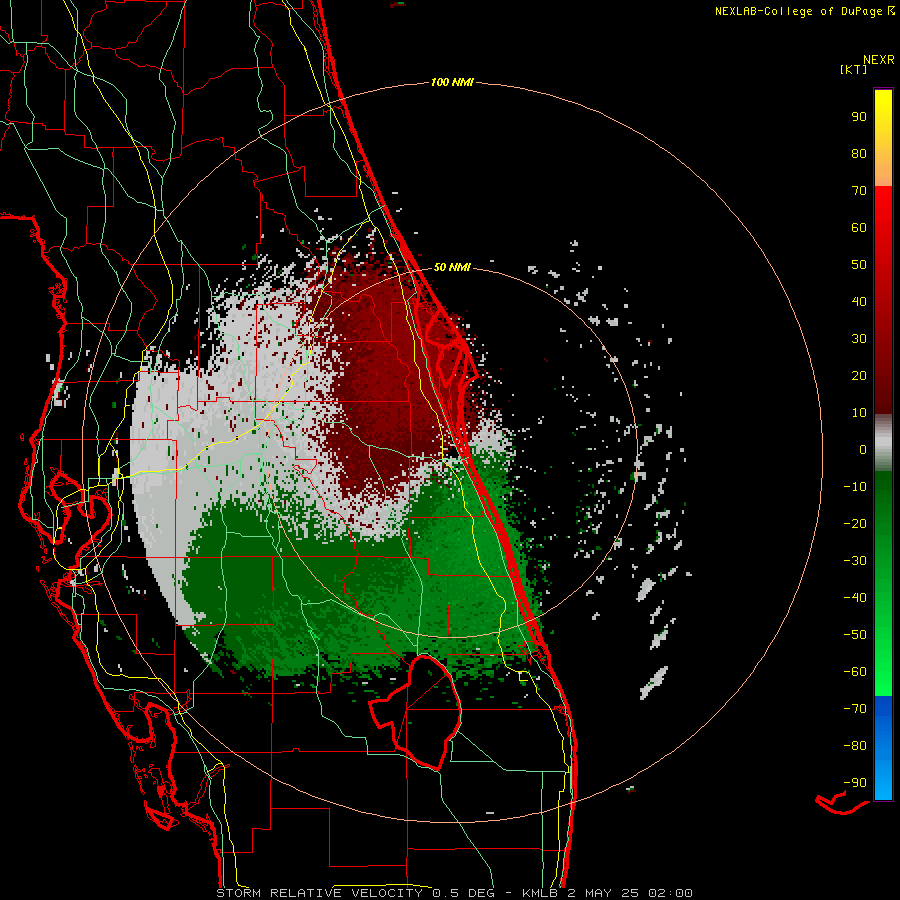900x900 pixels.
Task: Click the 50 value on velocity scale
Action: coord(859,265)
